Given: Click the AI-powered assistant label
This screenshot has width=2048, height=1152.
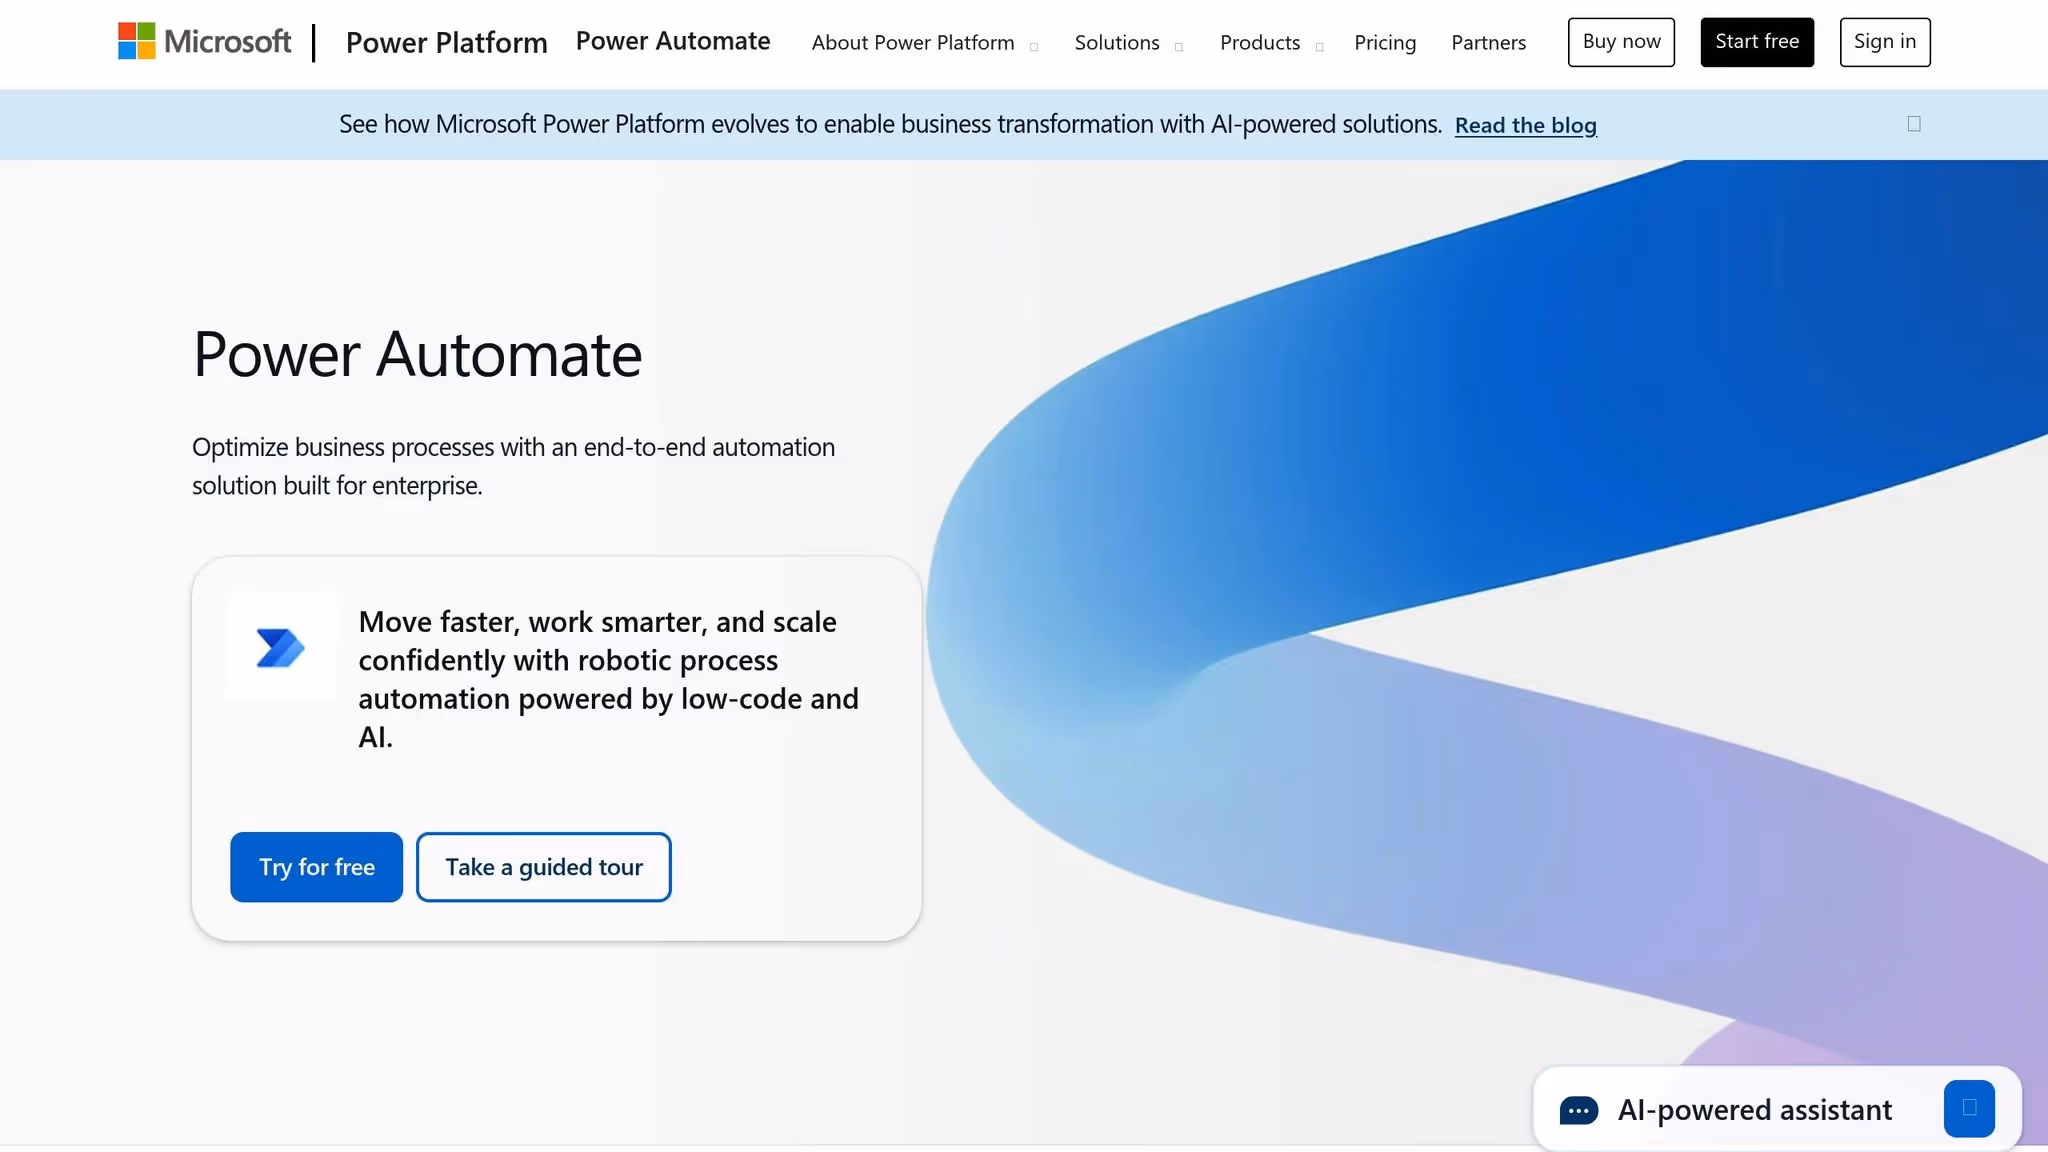Looking at the screenshot, I should (x=1754, y=1109).
